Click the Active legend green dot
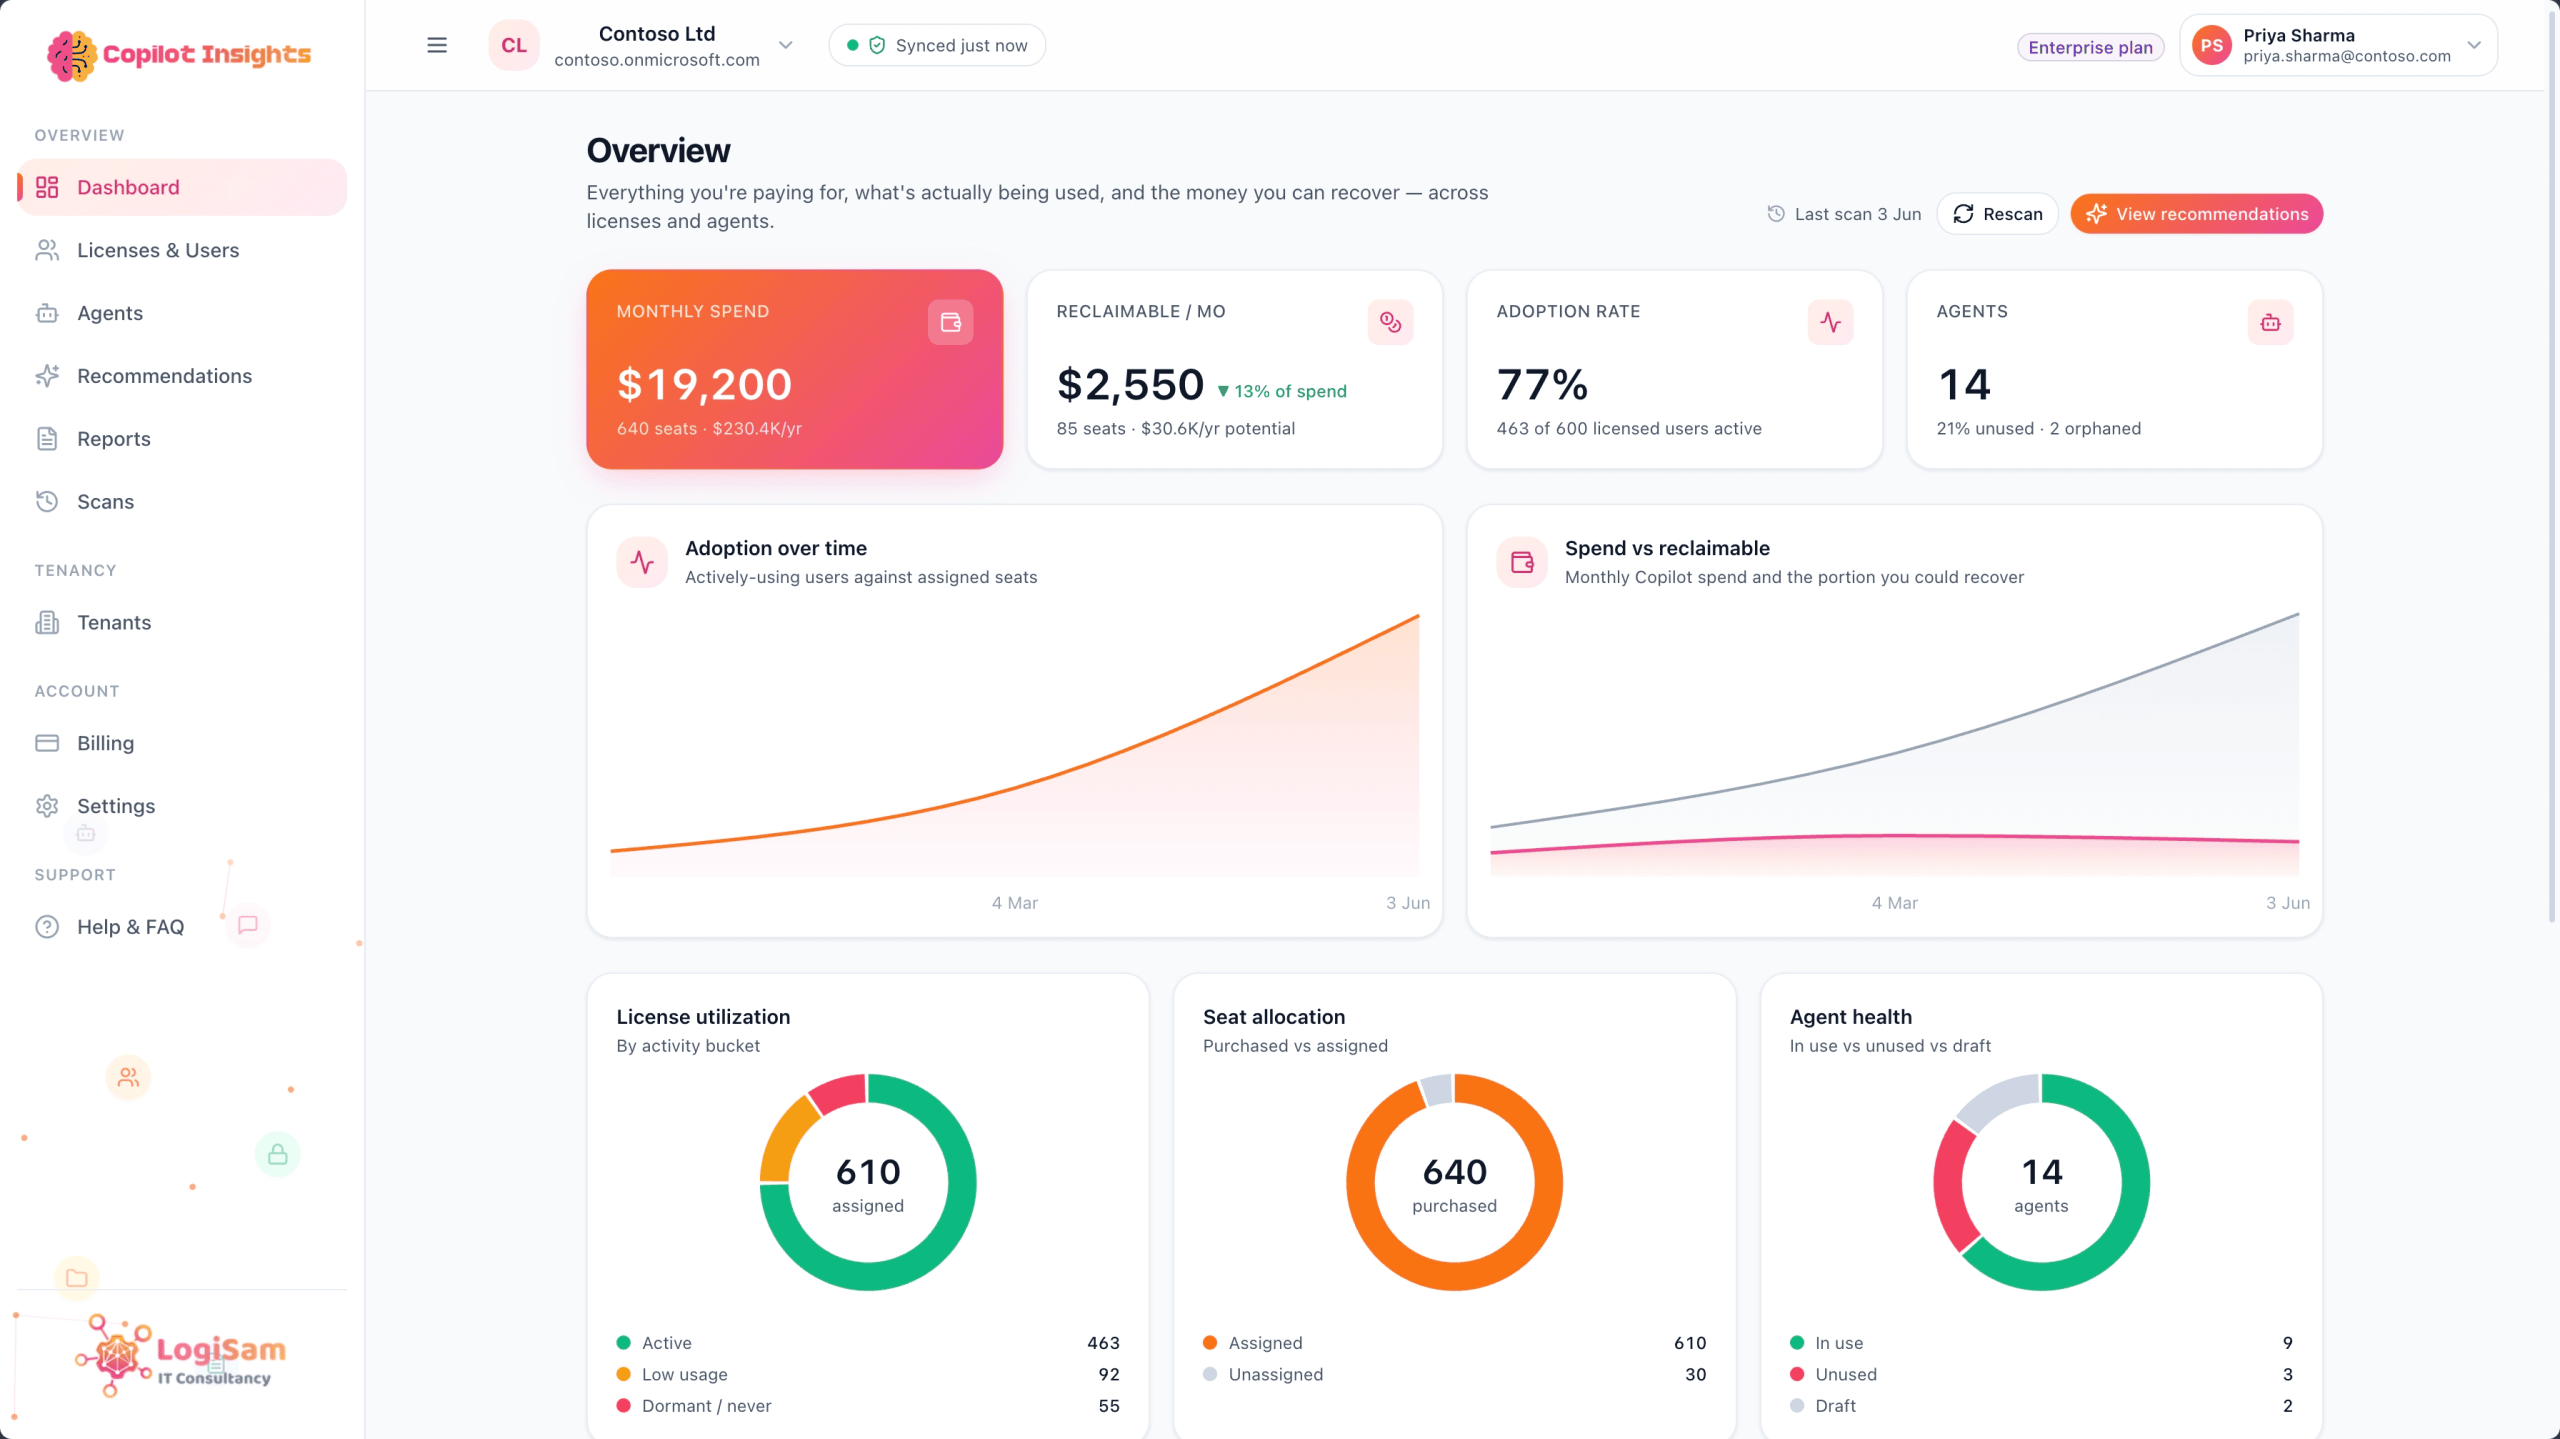This screenshot has width=2560, height=1439. (x=624, y=1342)
